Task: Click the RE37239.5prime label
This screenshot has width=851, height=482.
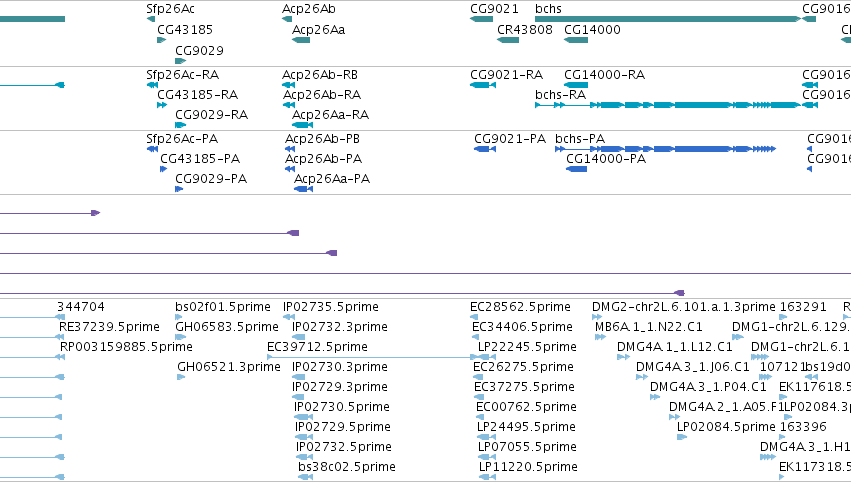Action: 109,327
